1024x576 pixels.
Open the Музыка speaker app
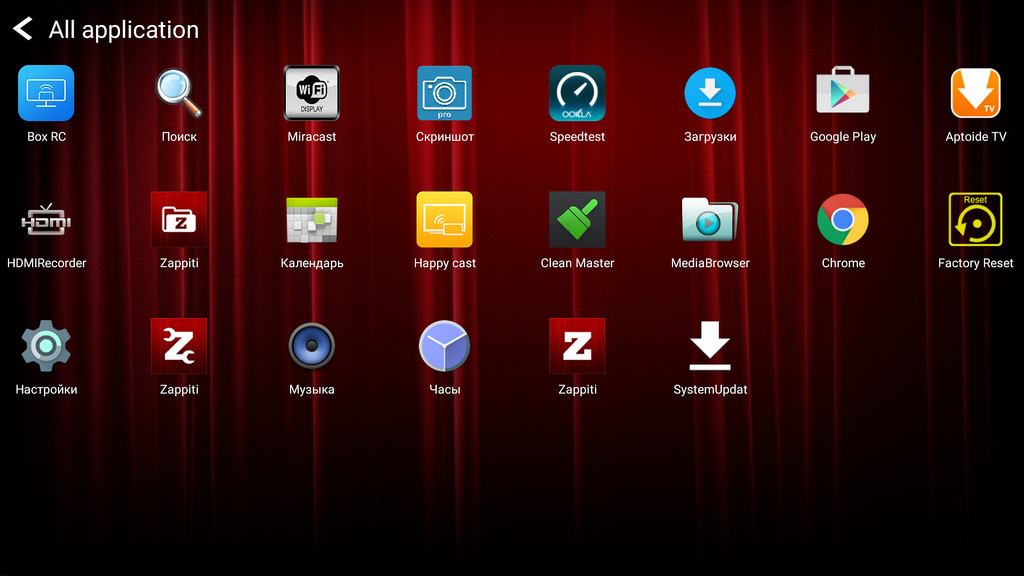(312, 345)
